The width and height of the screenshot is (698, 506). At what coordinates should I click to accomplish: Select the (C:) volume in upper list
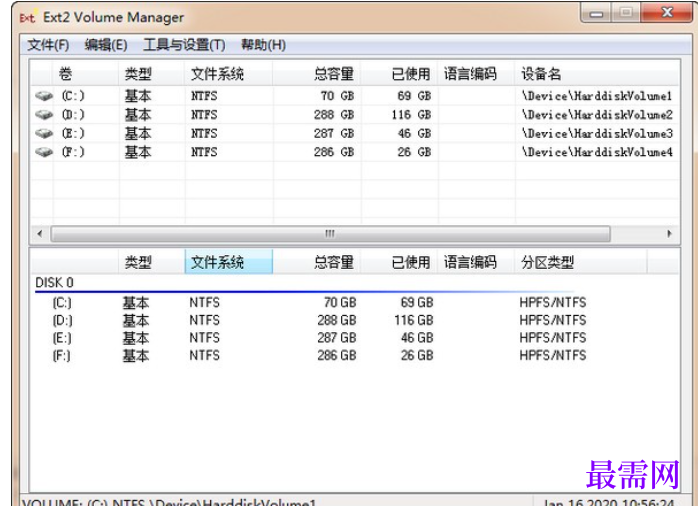coord(73,96)
